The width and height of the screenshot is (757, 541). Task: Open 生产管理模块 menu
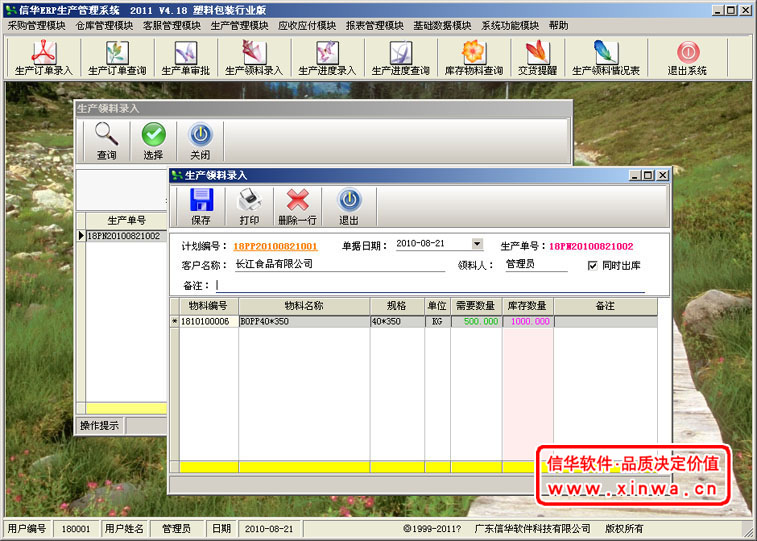tap(239, 26)
